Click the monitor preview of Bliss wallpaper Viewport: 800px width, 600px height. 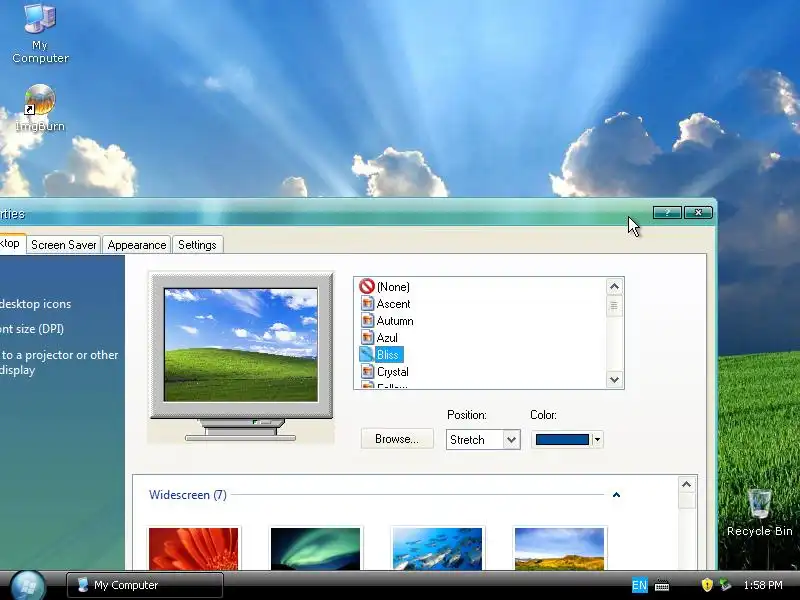(x=241, y=345)
